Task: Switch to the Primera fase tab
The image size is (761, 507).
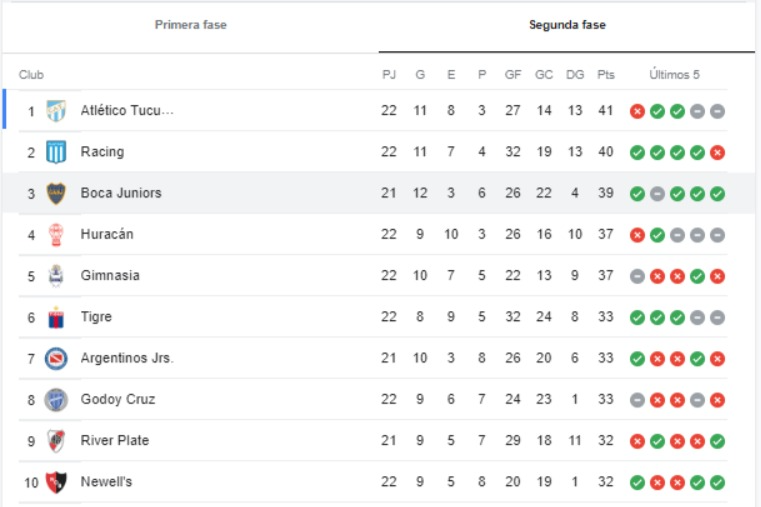Action: [190, 25]
